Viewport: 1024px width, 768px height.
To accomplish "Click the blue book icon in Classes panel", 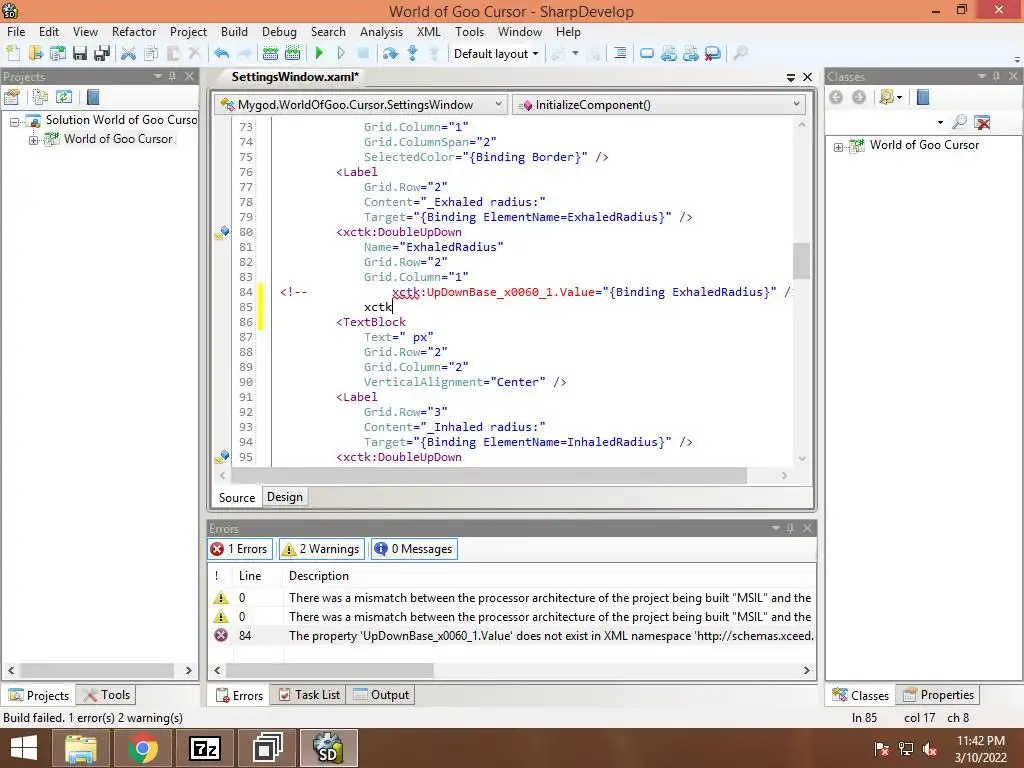I will [x=923, y=97].
